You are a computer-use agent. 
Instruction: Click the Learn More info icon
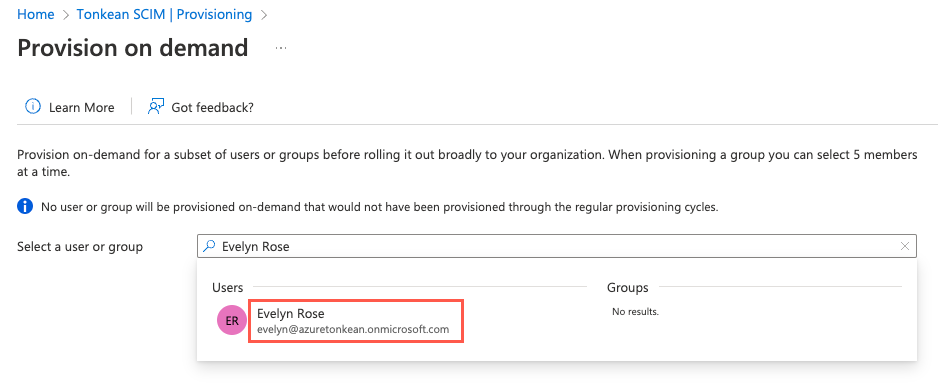pyautogui.click(x=32, y=107)
